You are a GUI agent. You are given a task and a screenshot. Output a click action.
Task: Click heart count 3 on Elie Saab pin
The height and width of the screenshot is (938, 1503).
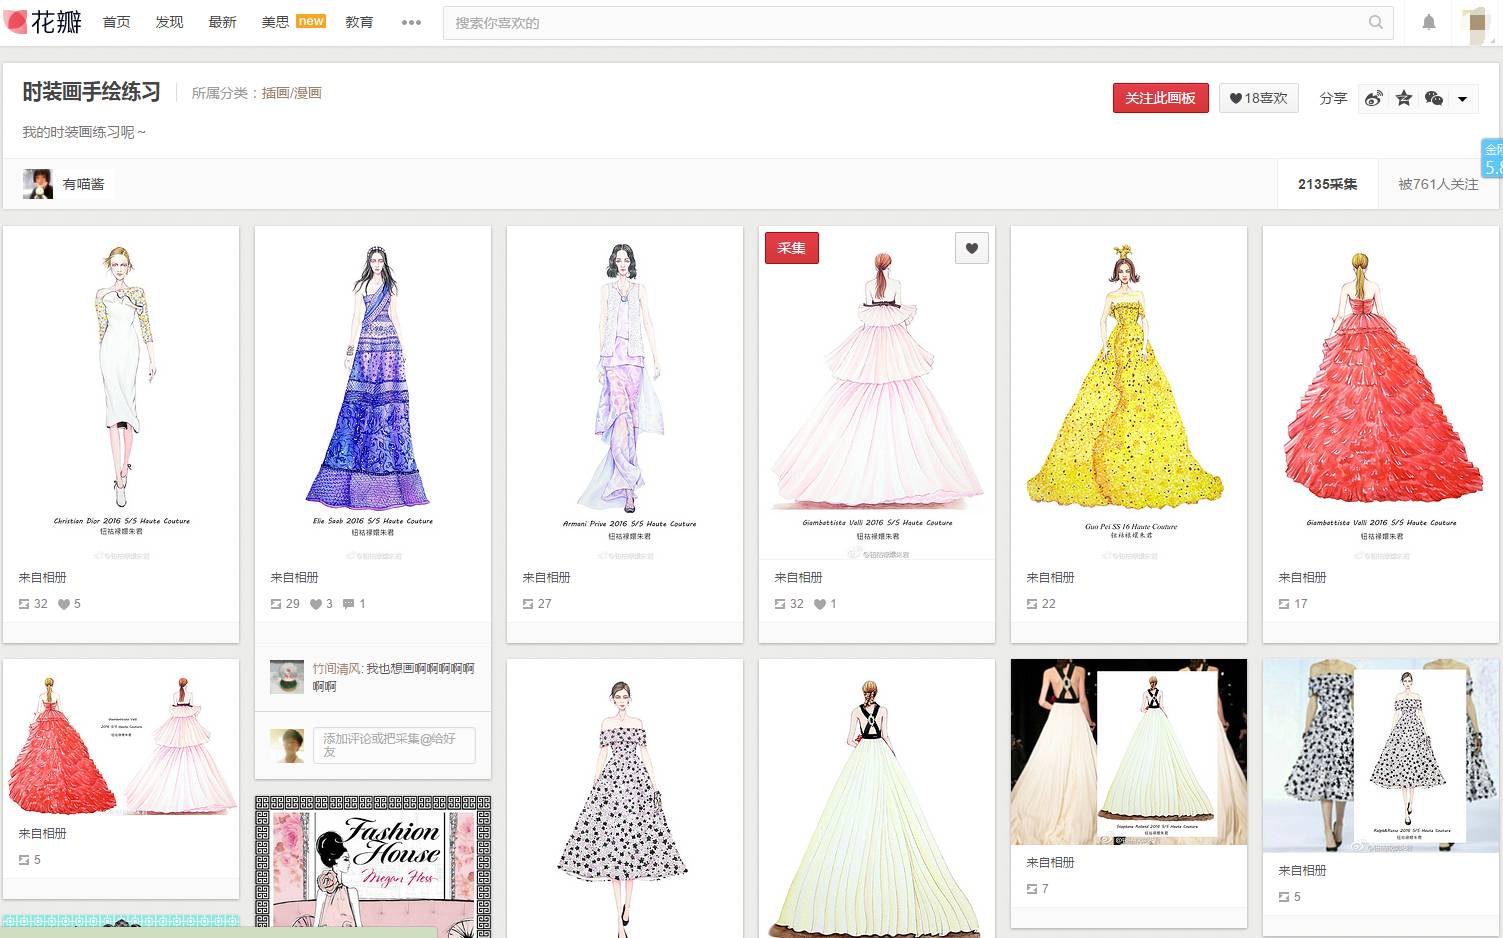(x=321, y=604)
